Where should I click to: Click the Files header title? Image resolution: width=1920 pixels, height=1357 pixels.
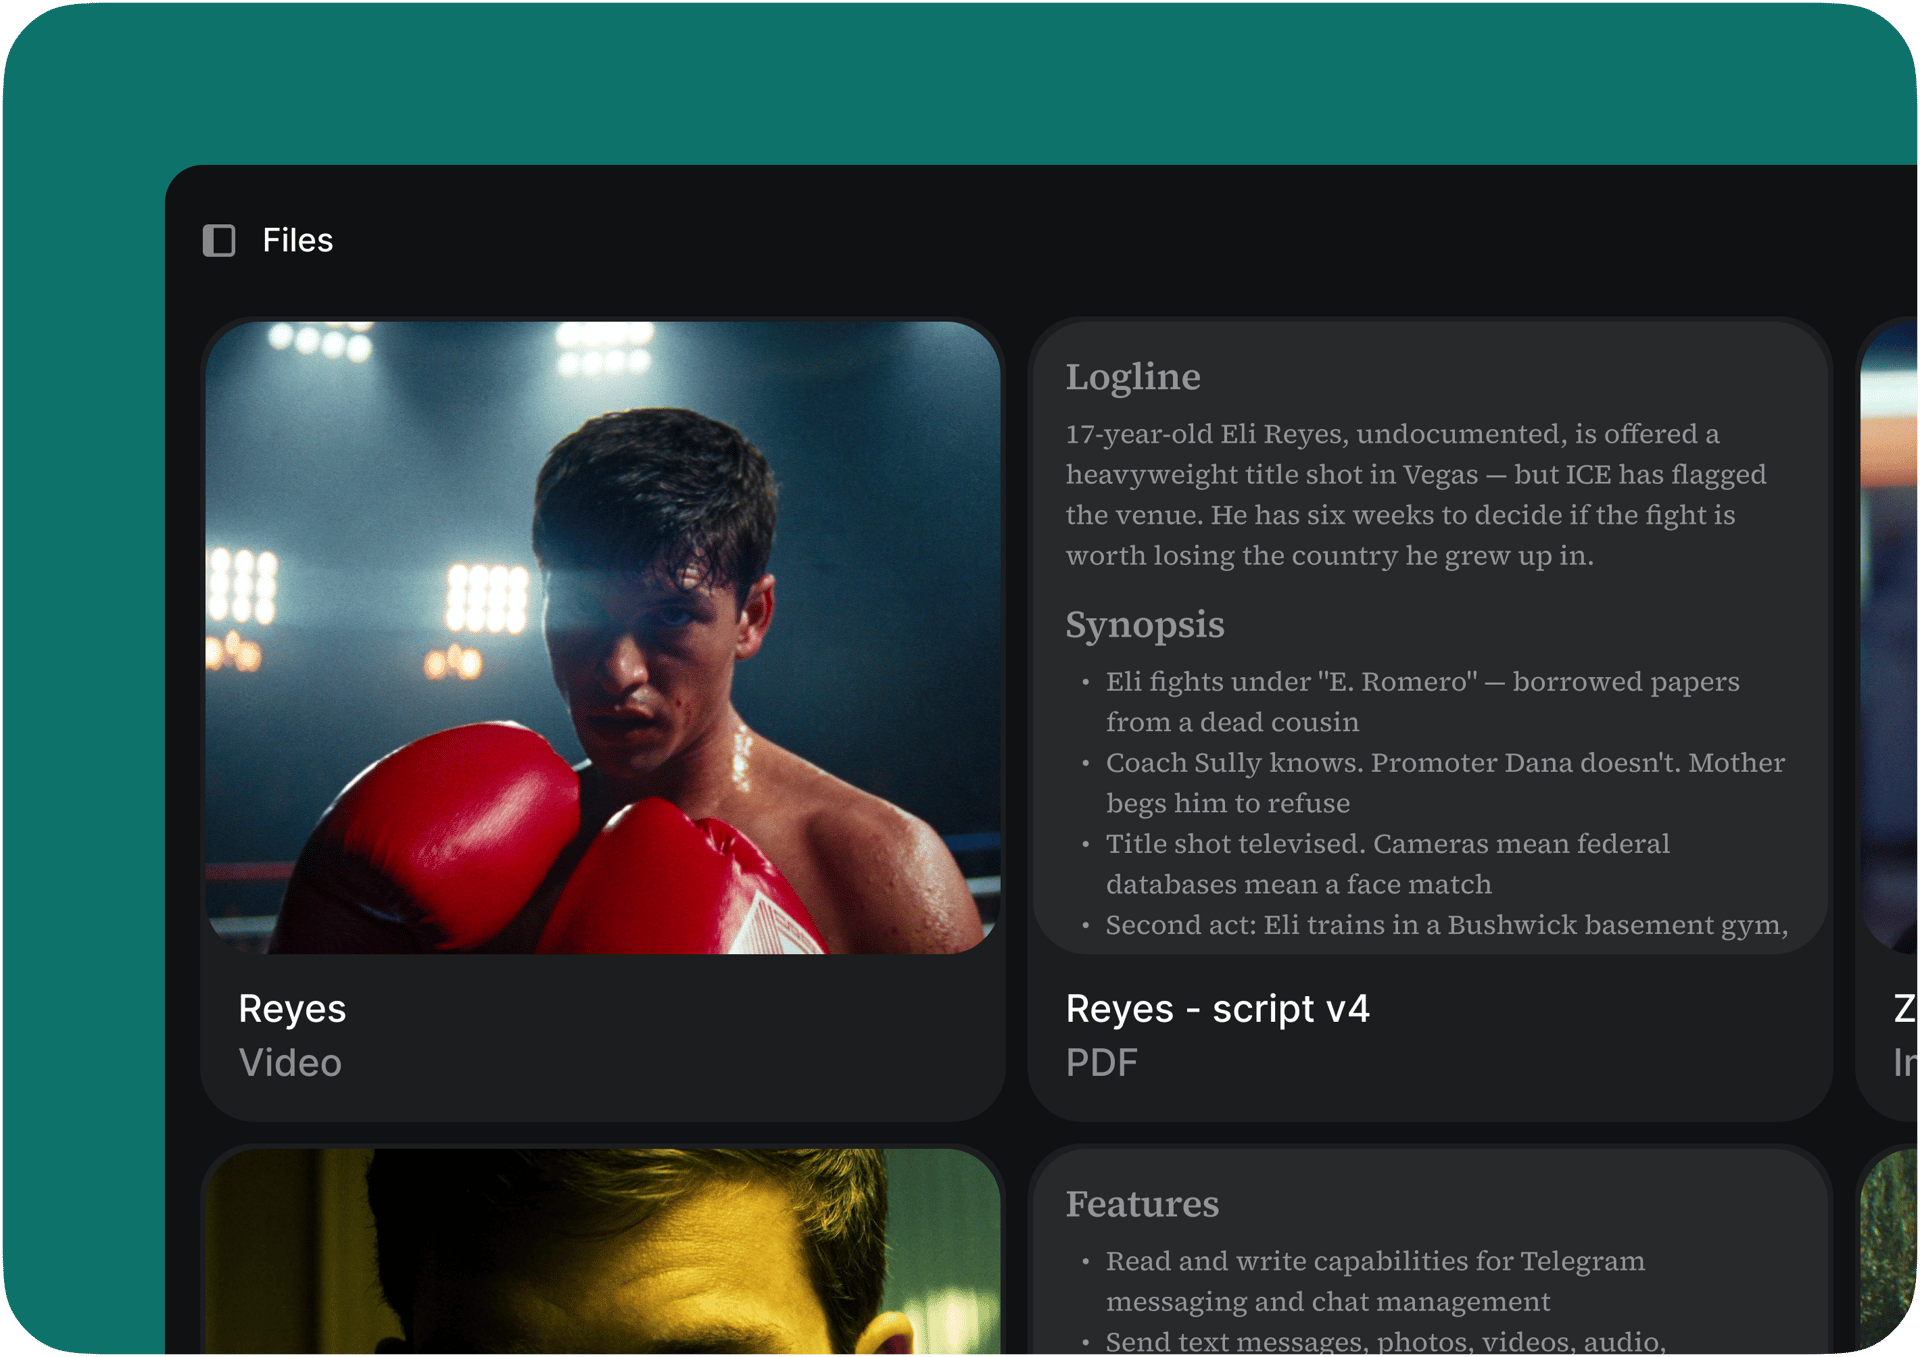(297, 240)
